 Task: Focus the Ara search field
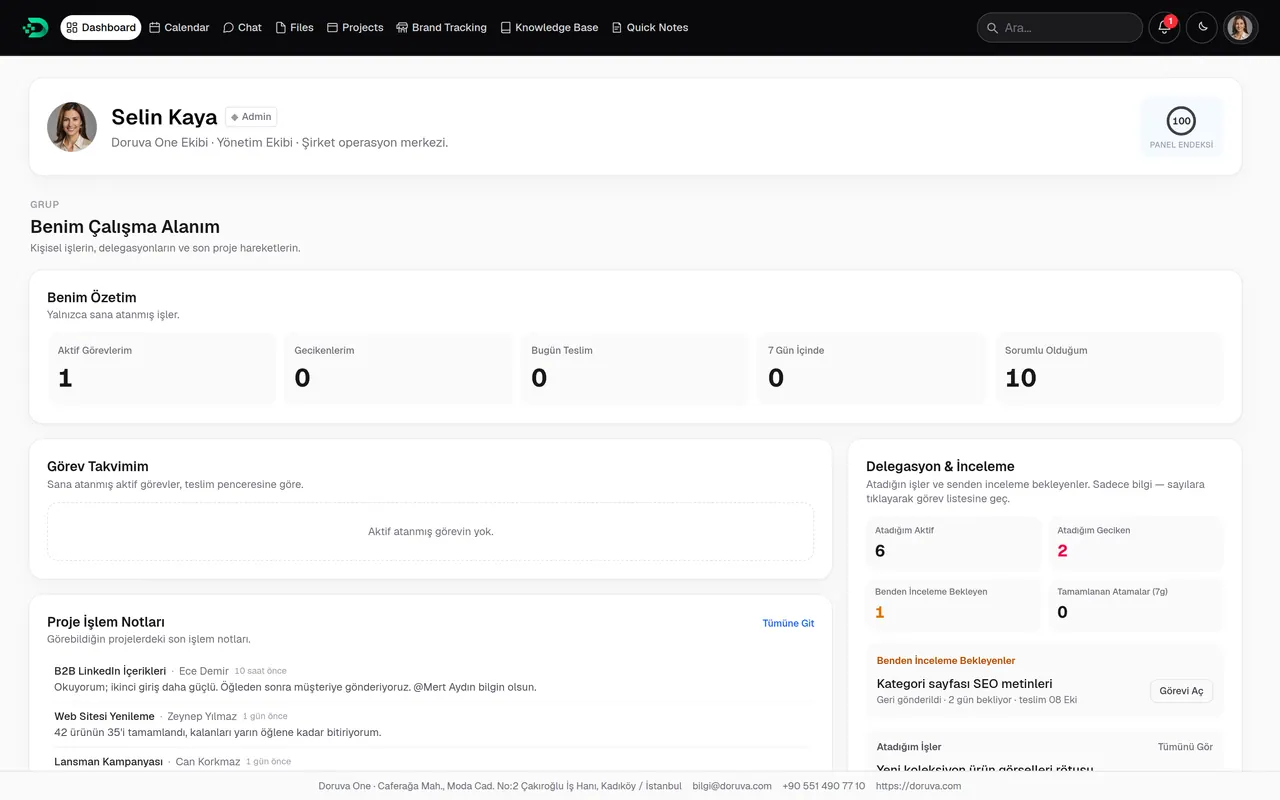coord(1059,28)
